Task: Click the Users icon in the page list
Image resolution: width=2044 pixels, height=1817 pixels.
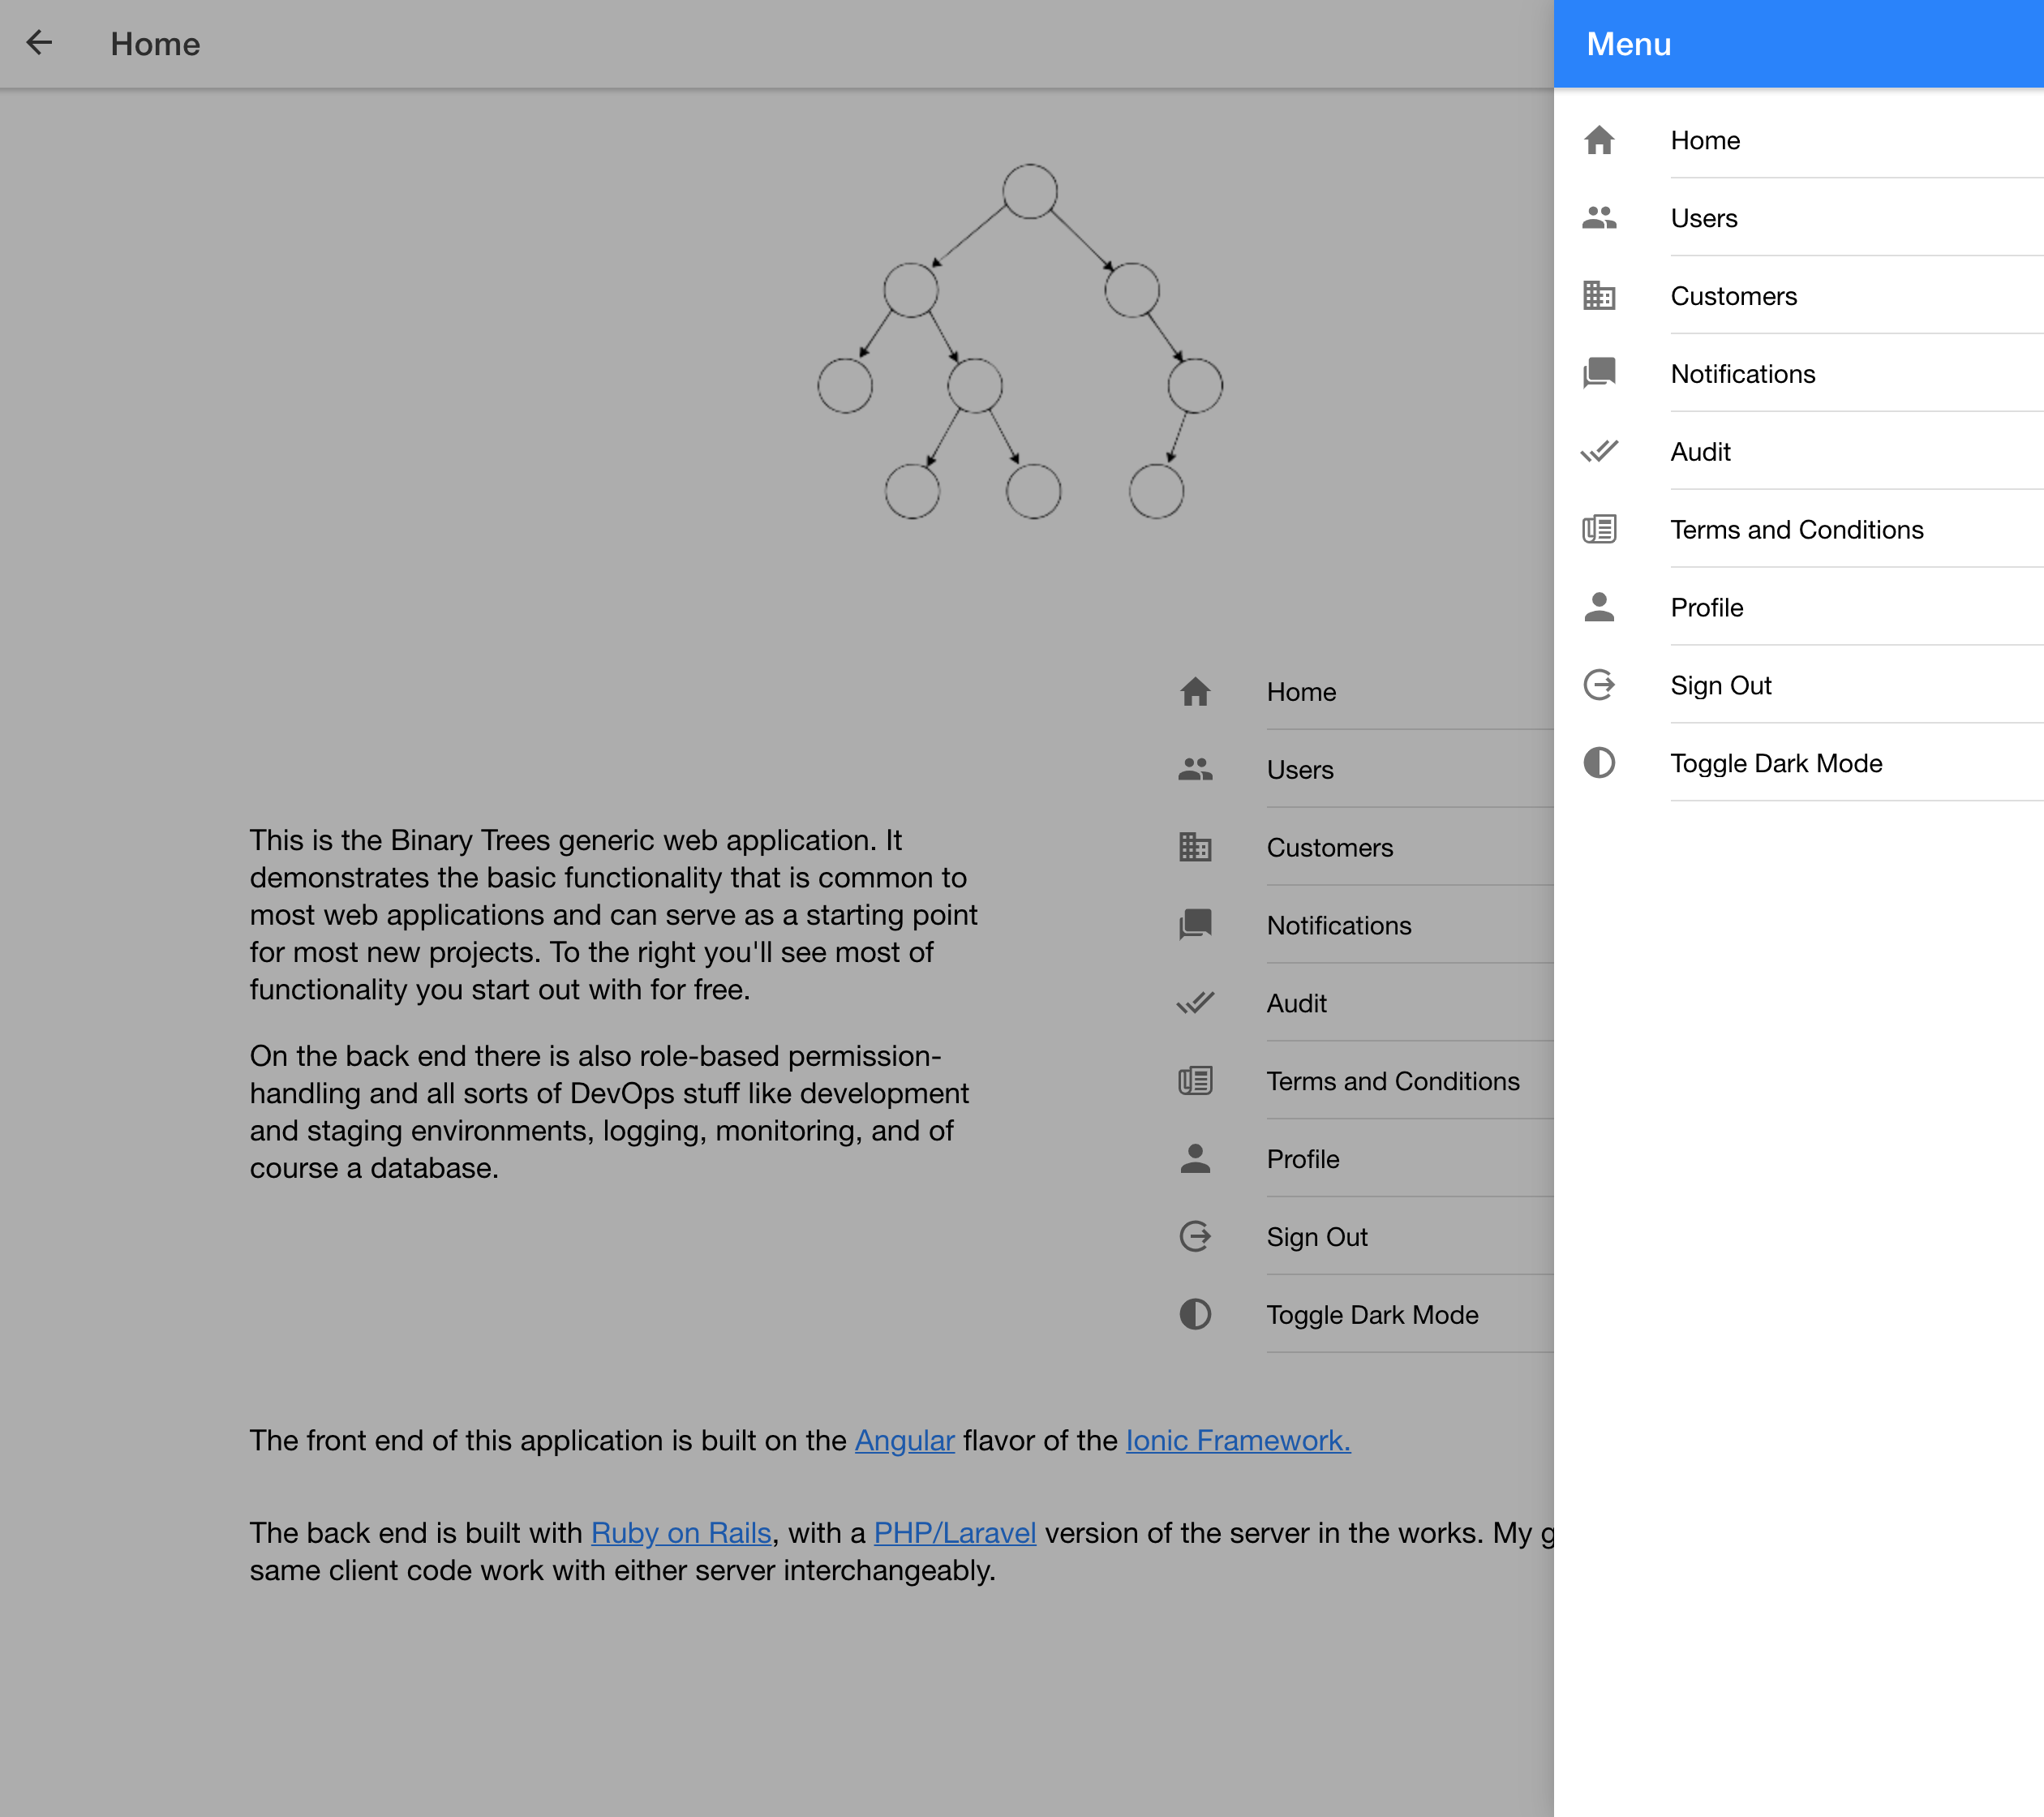Action: coord(1195,770)
